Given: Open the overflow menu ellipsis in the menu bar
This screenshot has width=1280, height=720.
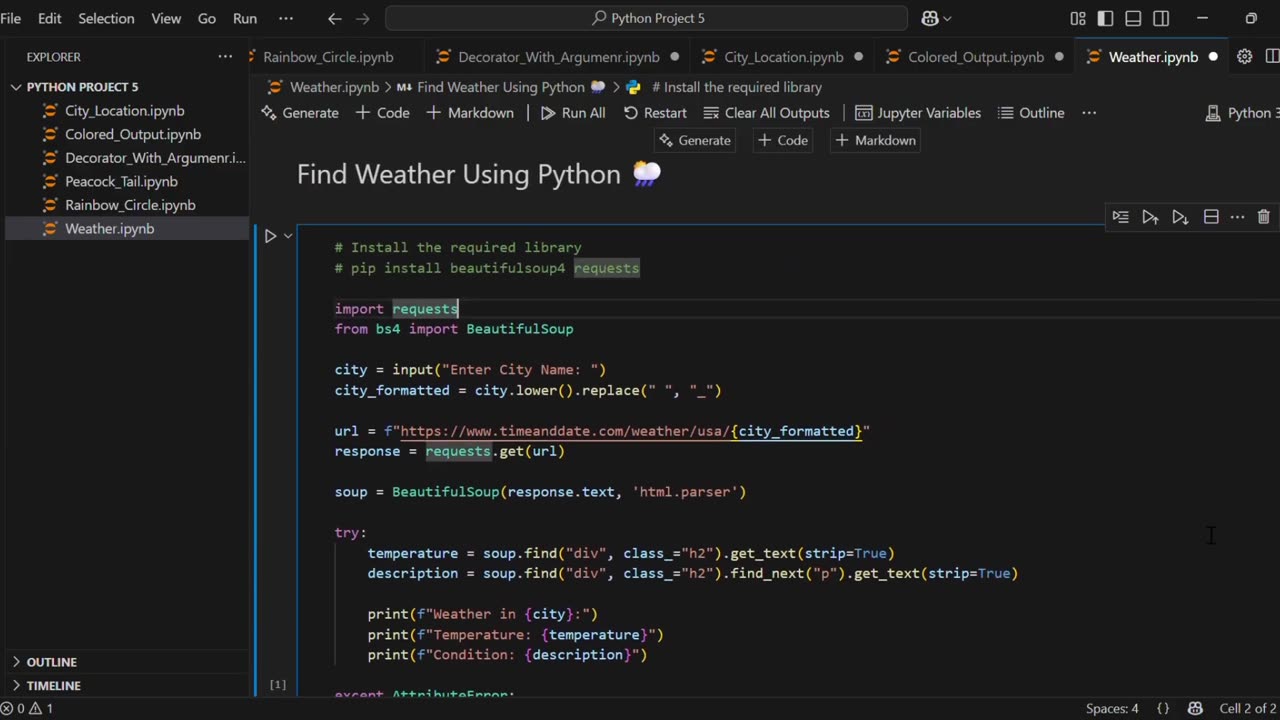Looking at the screenshot, I should point(286,18).
